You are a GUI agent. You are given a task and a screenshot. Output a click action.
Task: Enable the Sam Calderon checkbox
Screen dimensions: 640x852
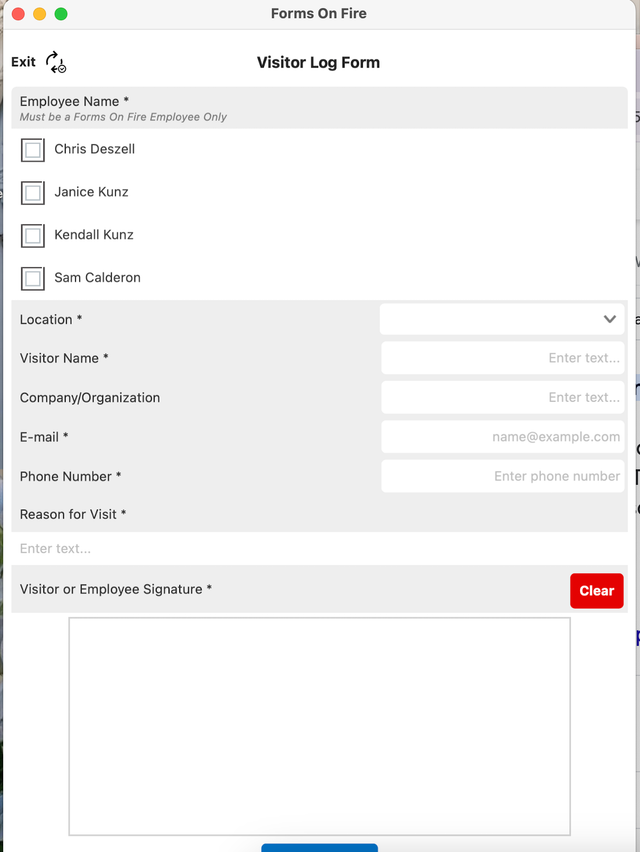33,279
